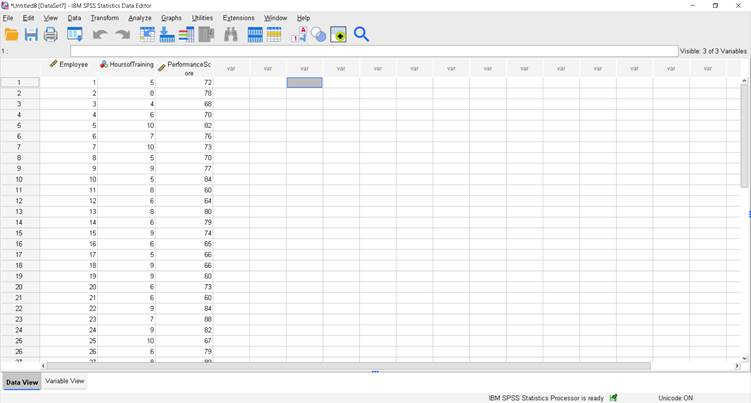Click the Print icon in the toolbar
751x403 pixels.
pyautogui.click(x=50, y=35)
